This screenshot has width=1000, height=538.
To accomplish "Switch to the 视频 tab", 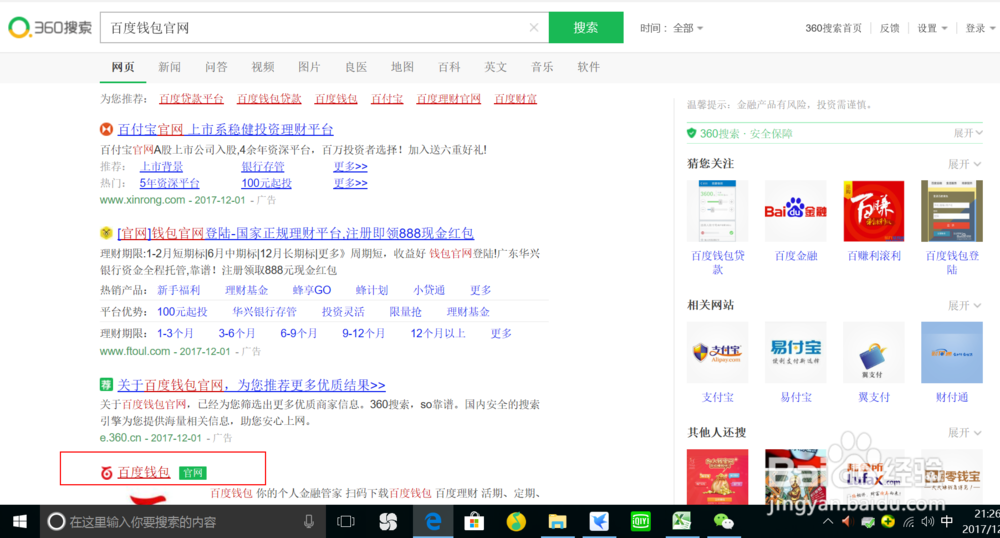I will (263, 67).
